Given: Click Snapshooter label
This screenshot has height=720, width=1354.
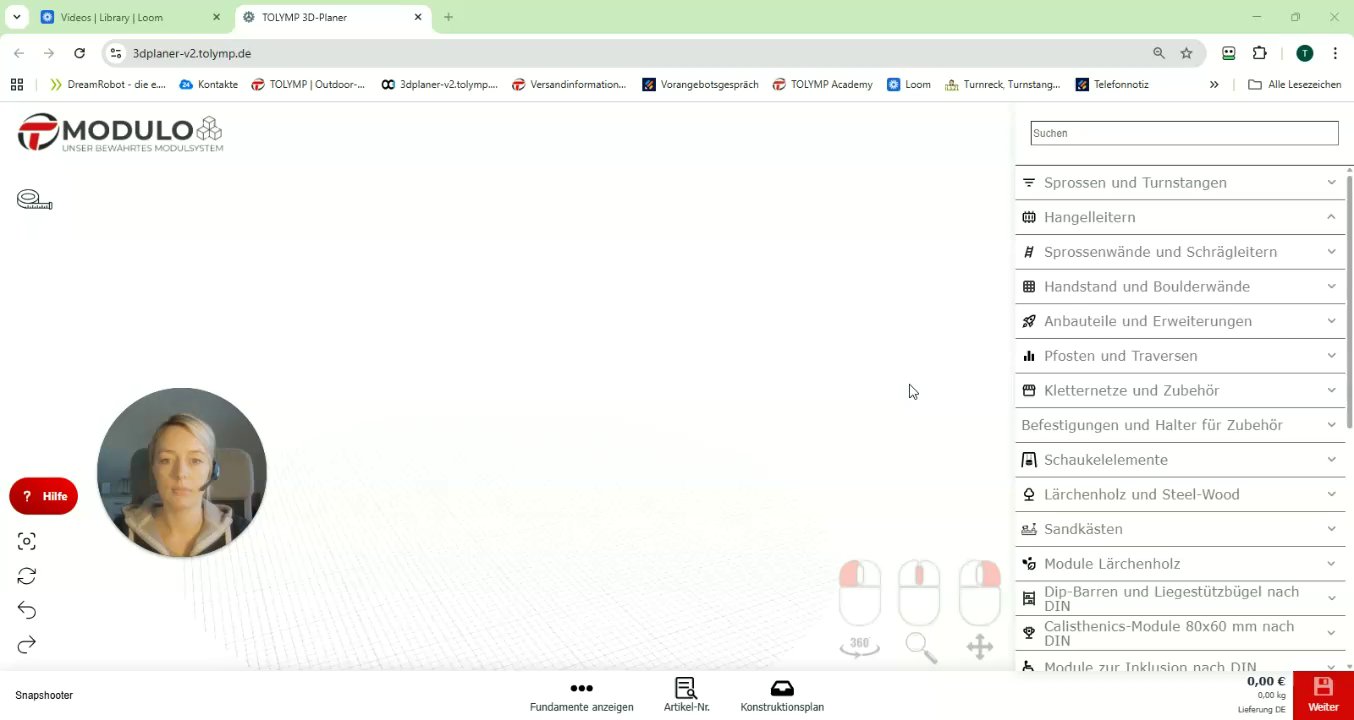Looking at the screenshot, I should coord(44,695).
